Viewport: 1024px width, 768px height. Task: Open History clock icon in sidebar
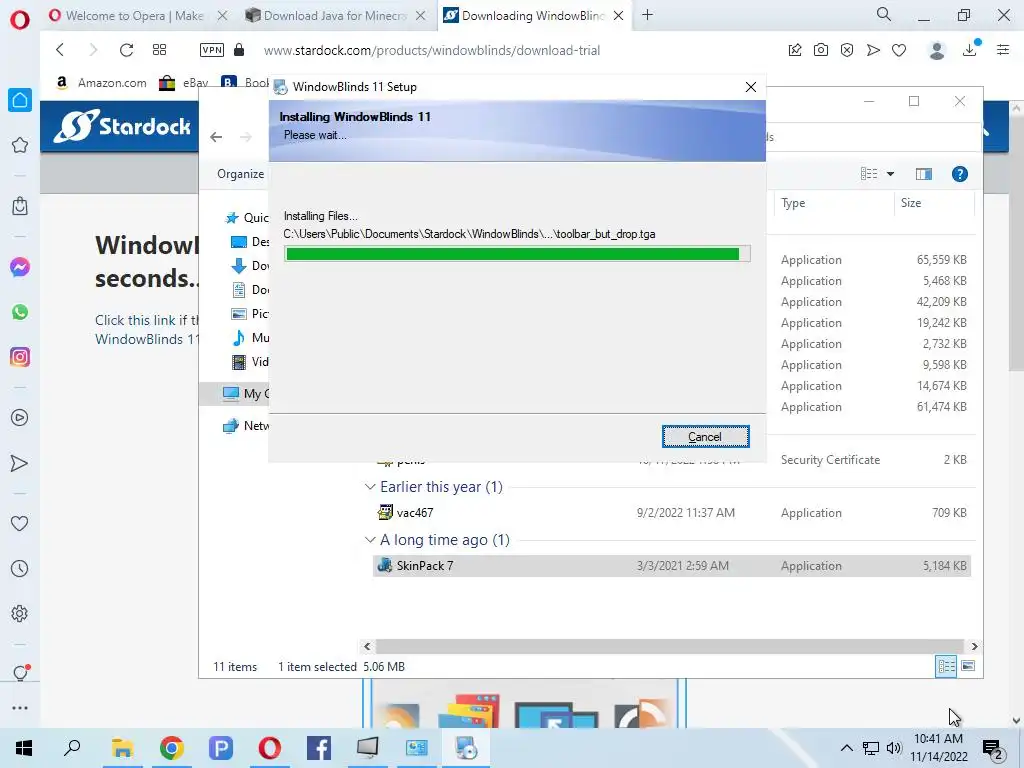pyautogui.click(x=20, y=569)
